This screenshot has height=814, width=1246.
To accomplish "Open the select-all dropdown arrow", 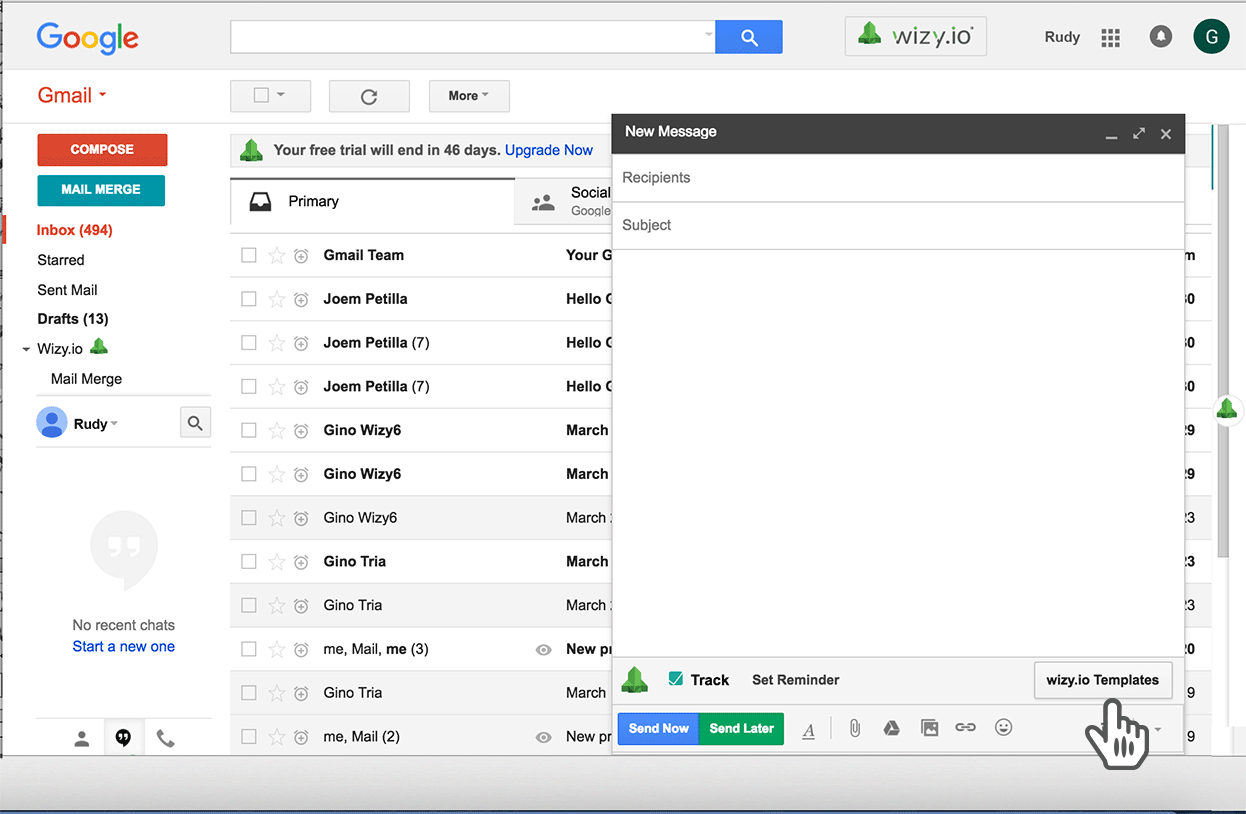I will coord(281,95).
